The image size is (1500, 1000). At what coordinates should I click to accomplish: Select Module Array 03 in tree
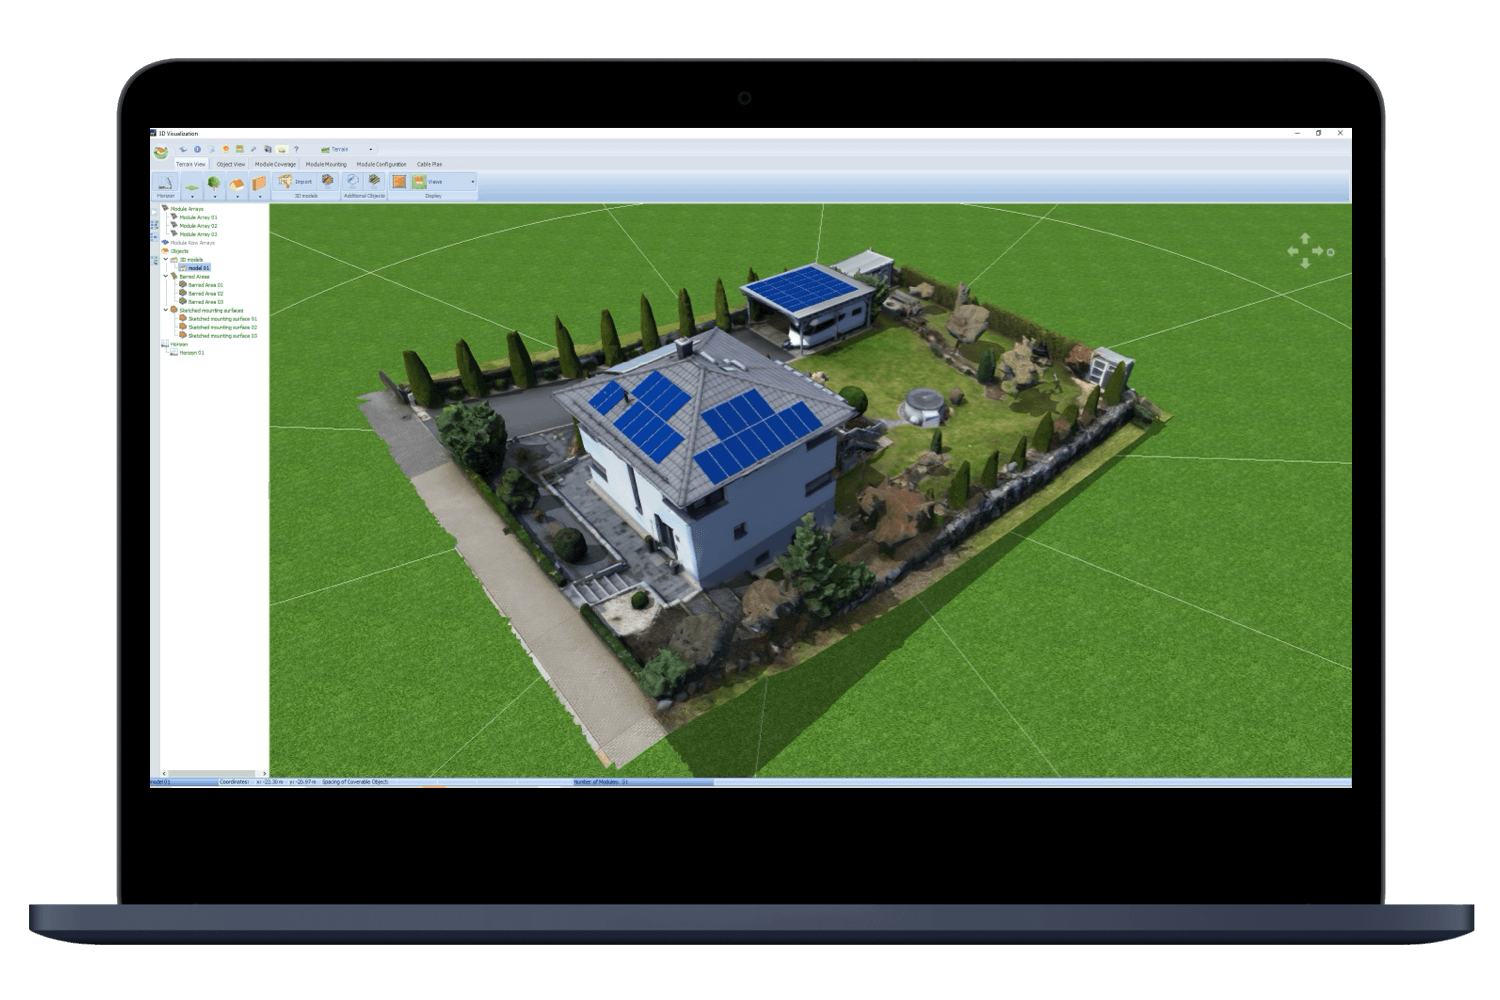pyautogui.click(x=198, y=234)
